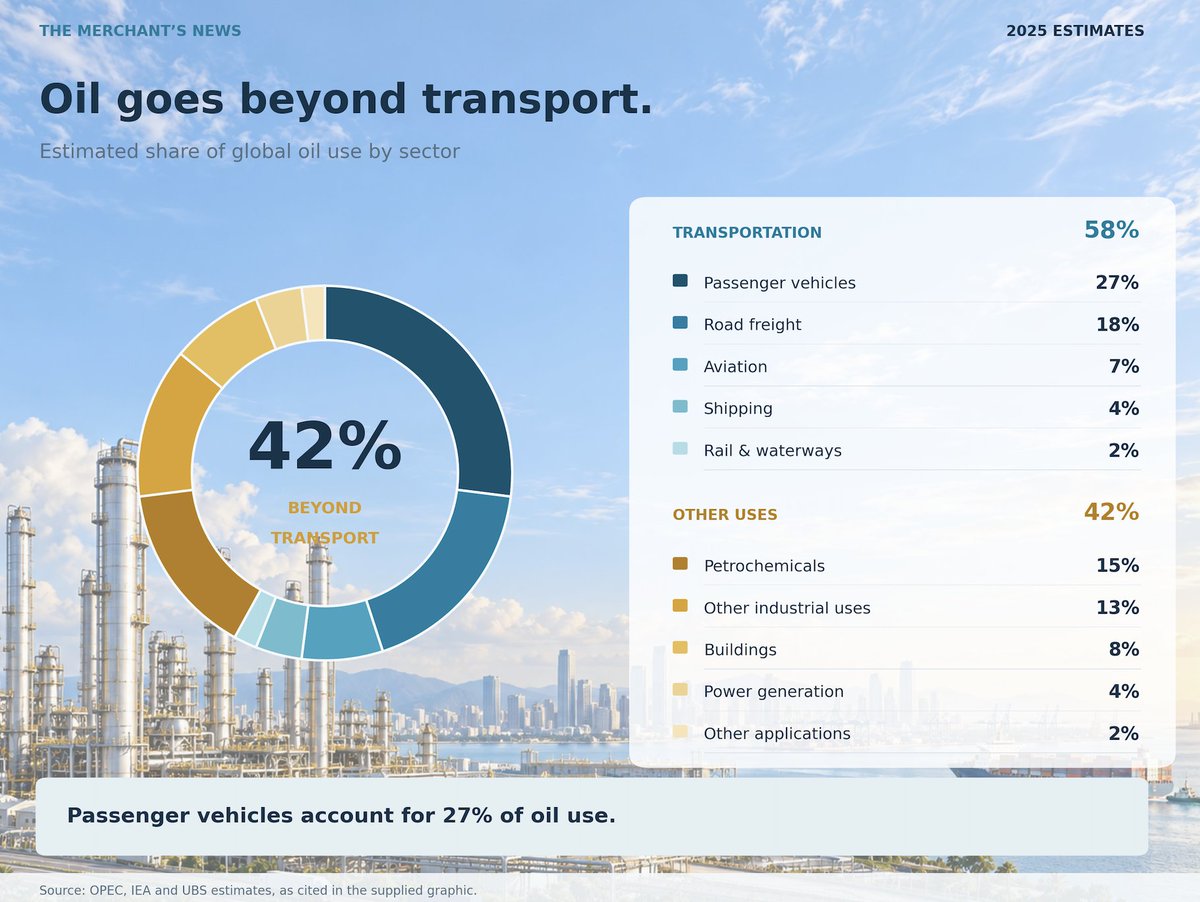This screenshot has height=902, width=1200.
Task: Click the OTHER USES section heading
Action: click(x=725, y=515)
